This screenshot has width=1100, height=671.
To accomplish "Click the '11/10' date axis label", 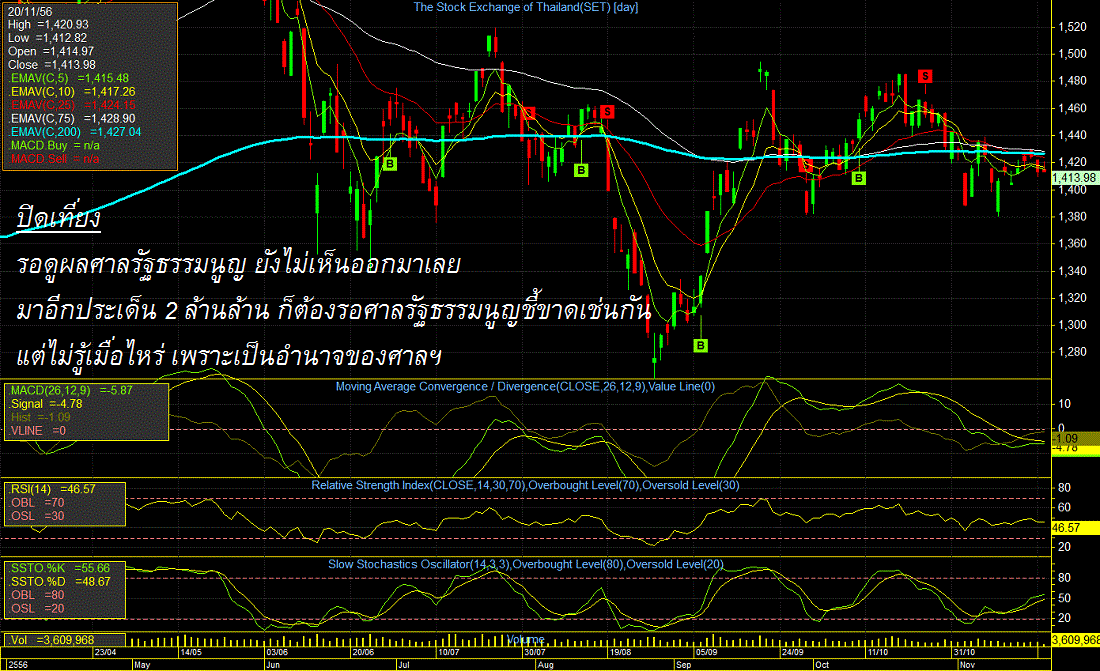I will (878, 652).
